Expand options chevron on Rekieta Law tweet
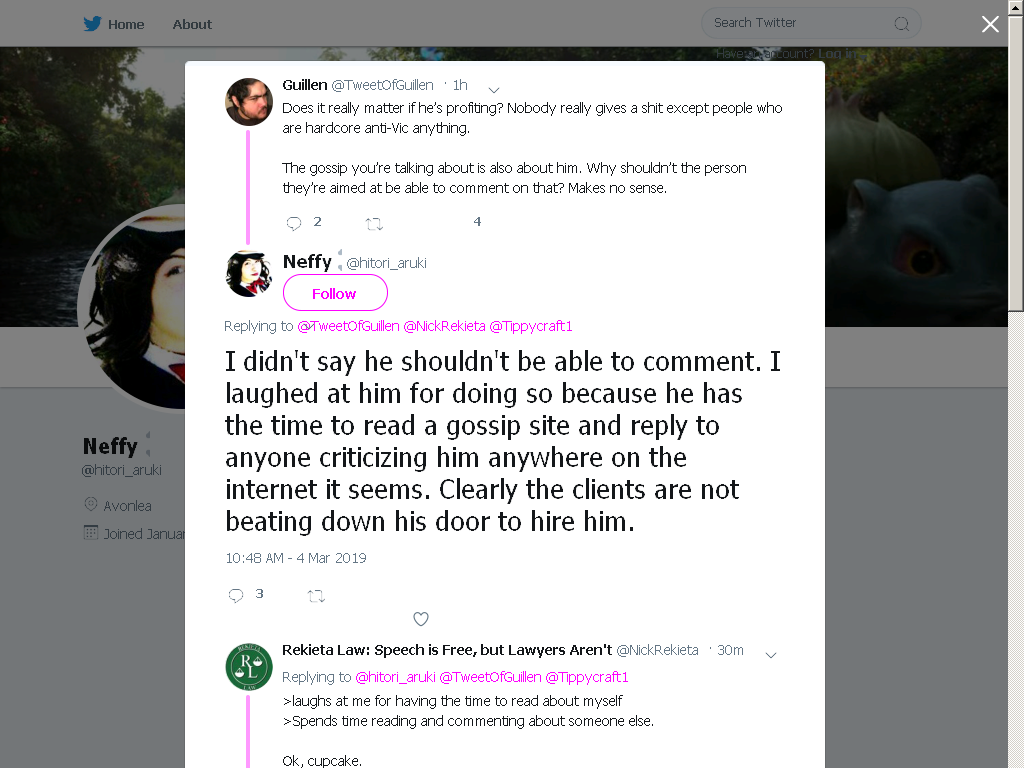The height and width of the screenshot is (768, 1024). pos(771,655)
